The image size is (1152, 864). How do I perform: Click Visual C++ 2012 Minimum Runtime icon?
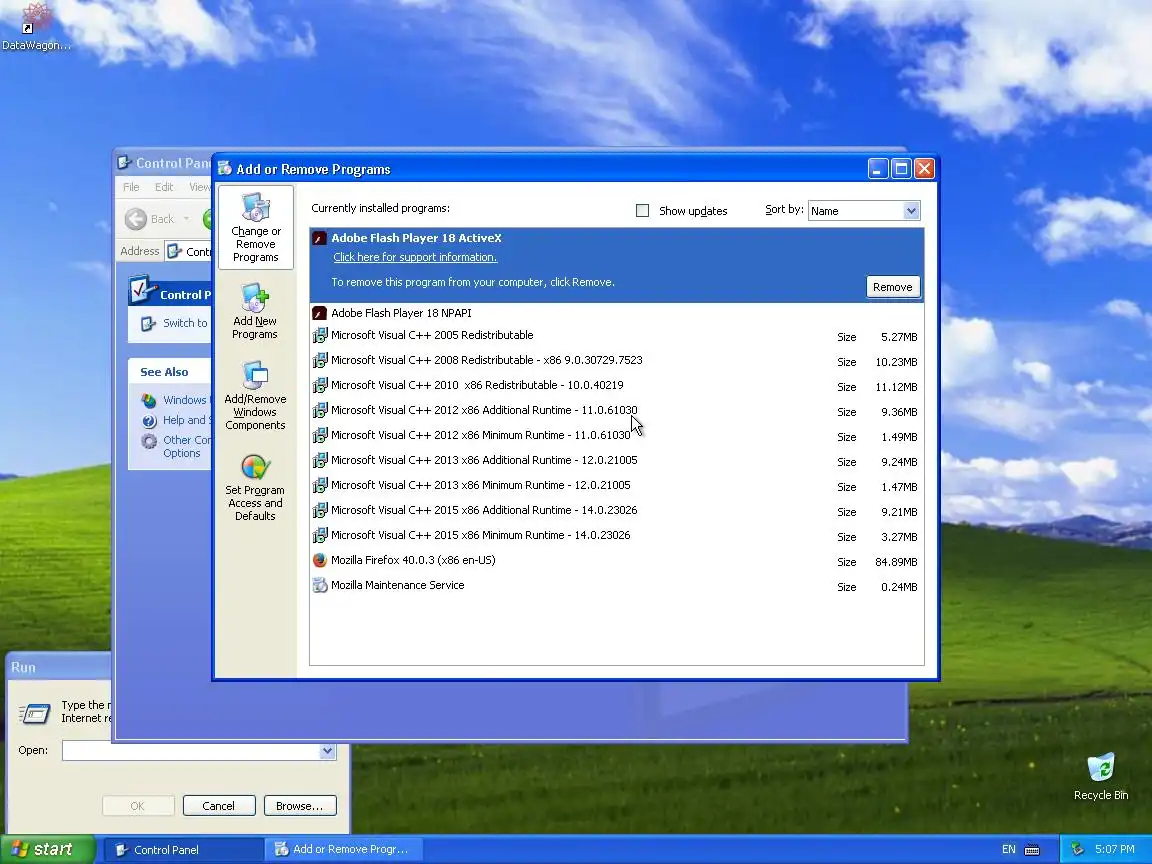click(x=320, y=436)
